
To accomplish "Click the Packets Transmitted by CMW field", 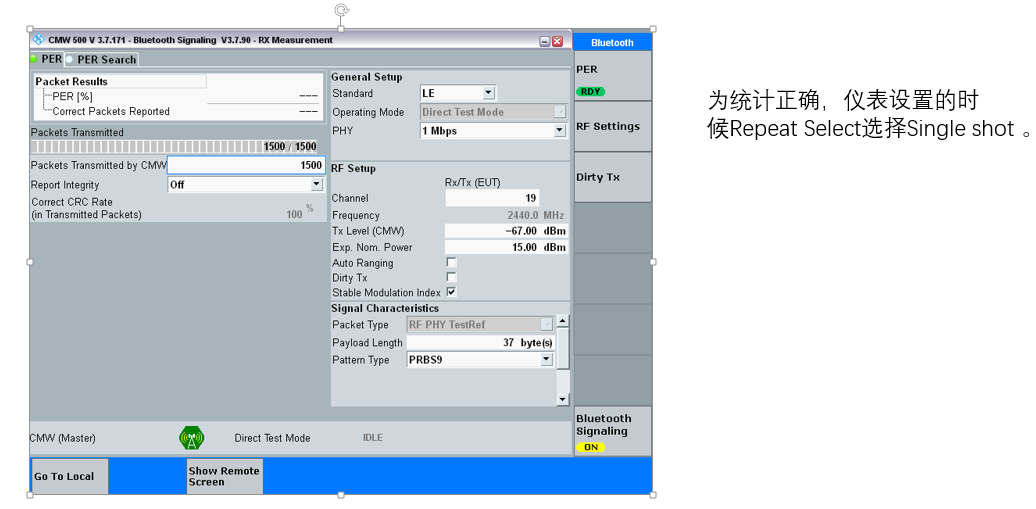I will [x=246, y=165].
